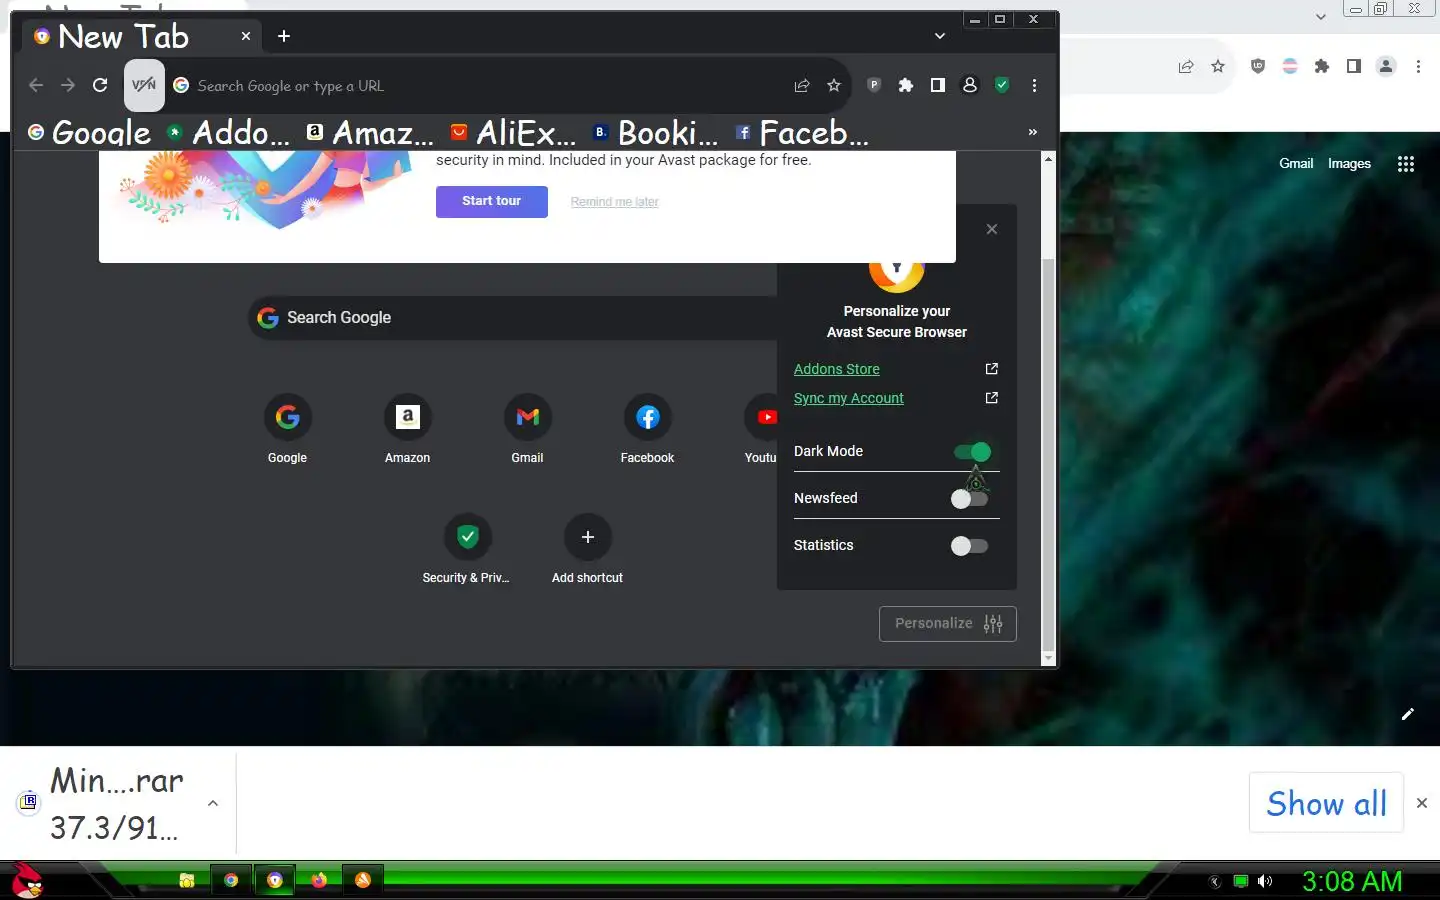Open the AliEx... bookmark

513,132
